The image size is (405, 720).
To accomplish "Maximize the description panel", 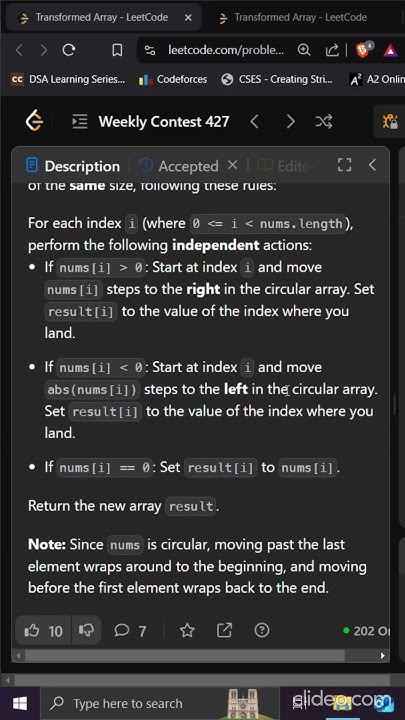I will pos(344,165).
